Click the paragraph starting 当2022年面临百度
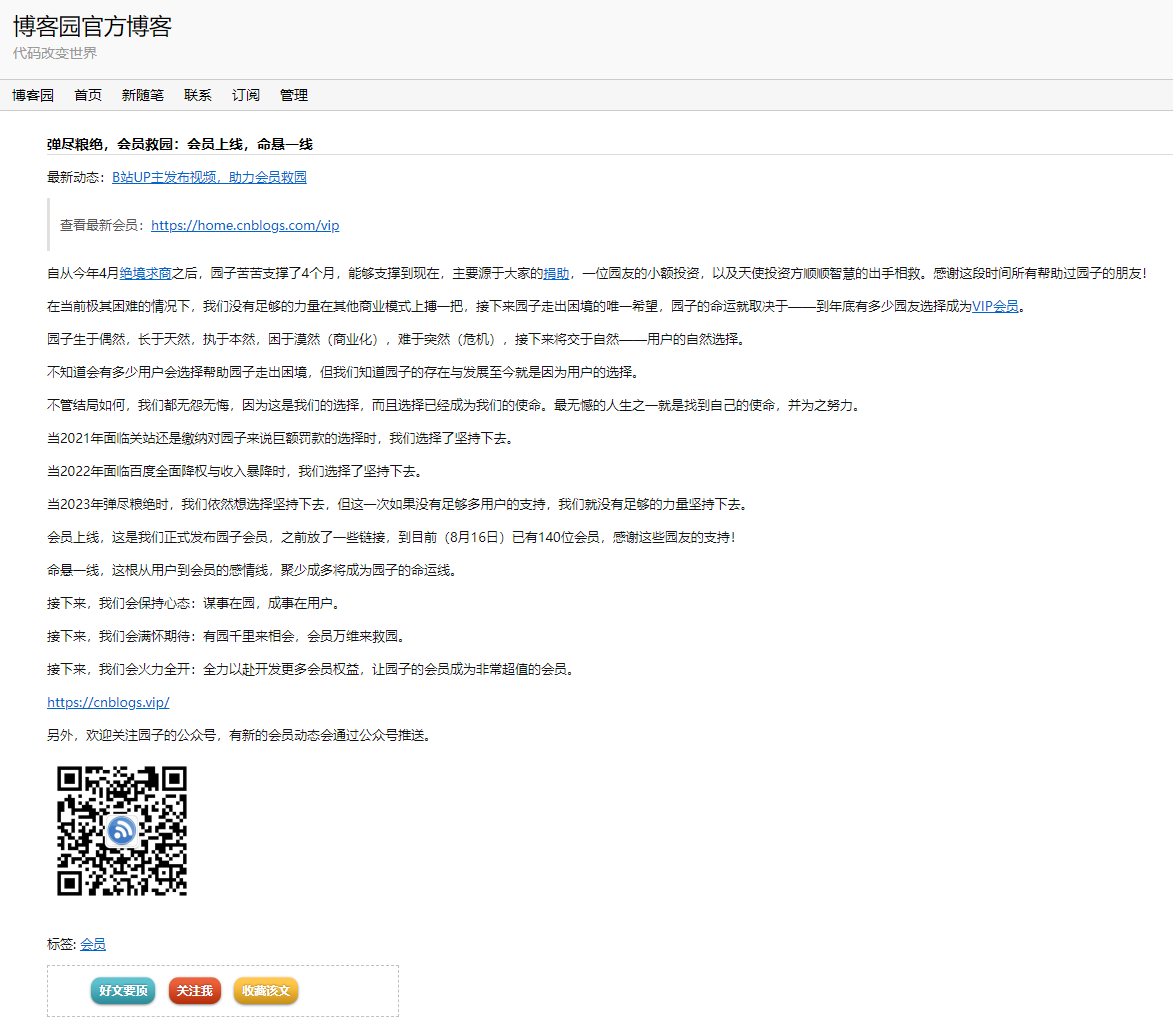Image resolution: width=1173 pixels, height=1028 pixels. click(x=236, y=471)
